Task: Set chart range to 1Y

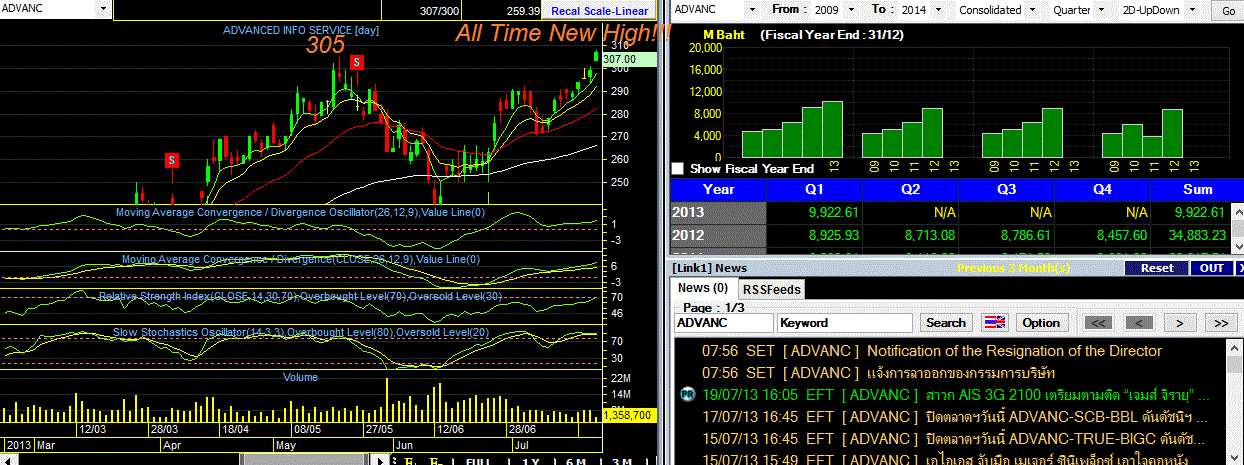Action: (x=531, y=461)
